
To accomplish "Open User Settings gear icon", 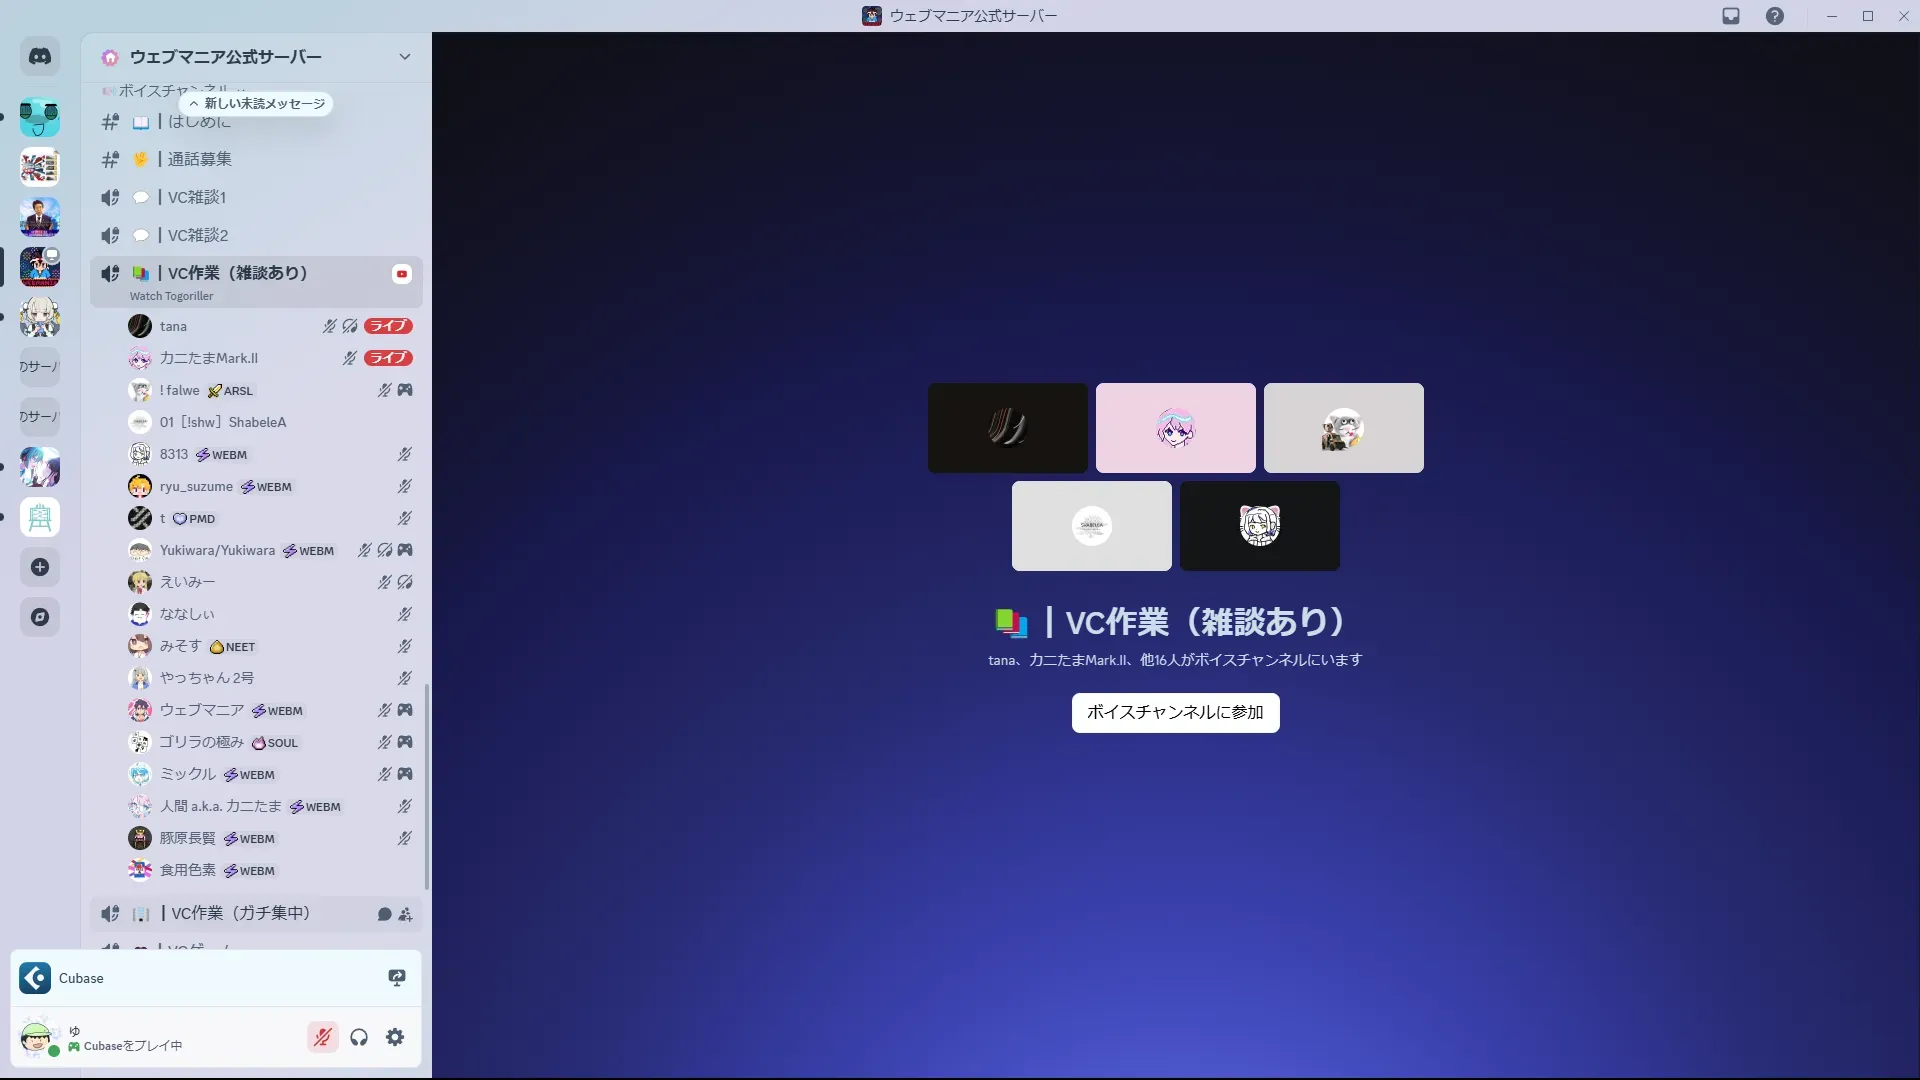I will [395, 1037].
